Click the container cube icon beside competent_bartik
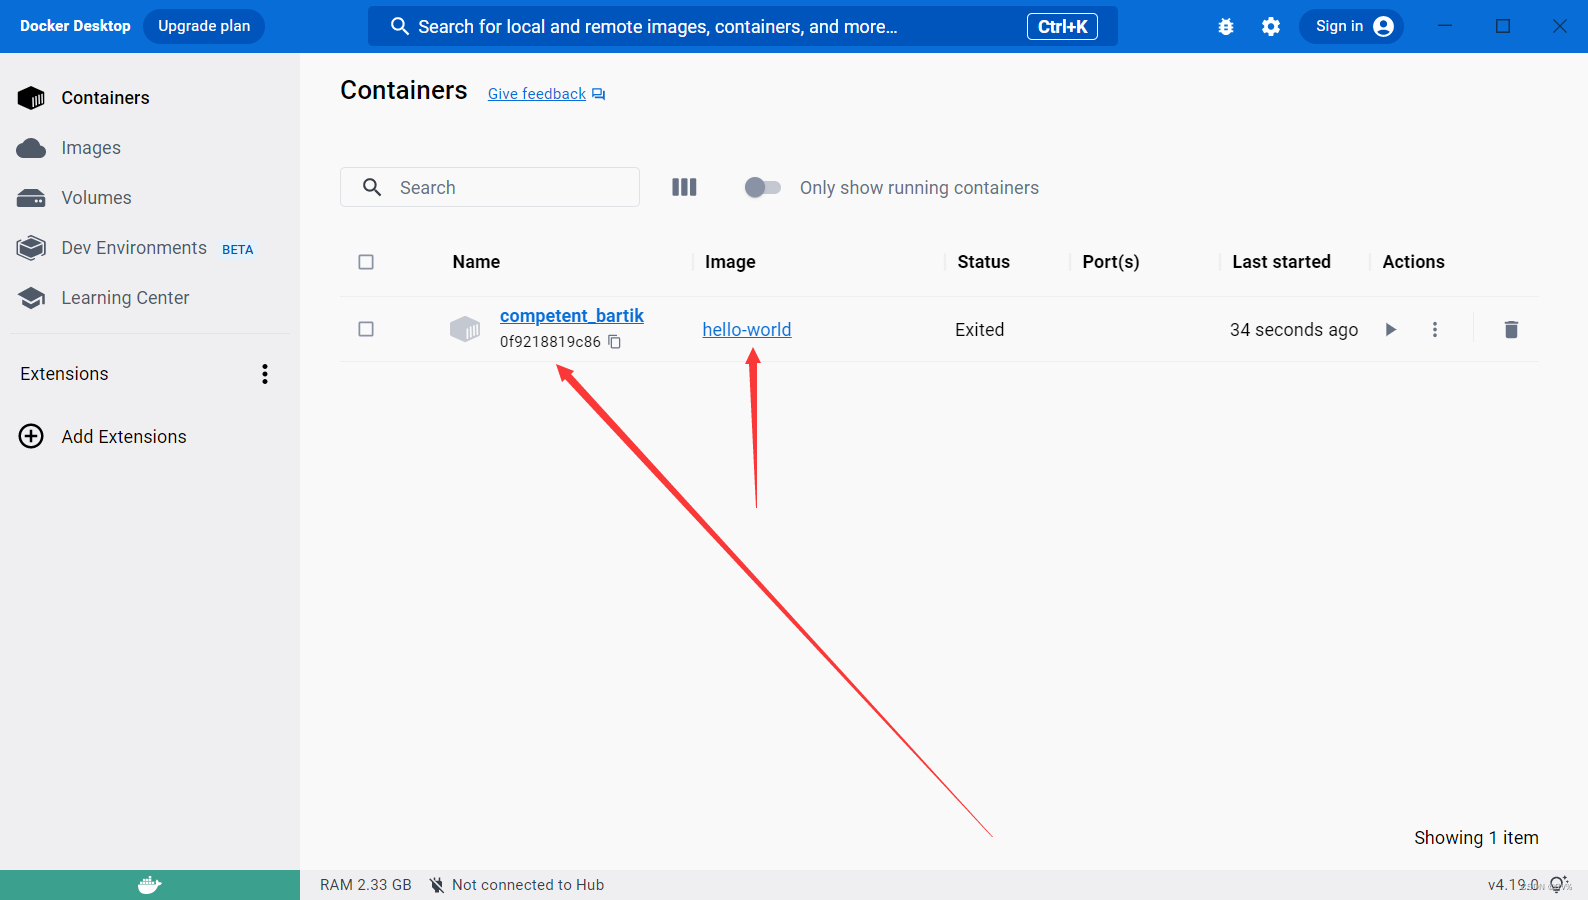The width and height of the screenshot is (1588, 900). coord(465,329)
